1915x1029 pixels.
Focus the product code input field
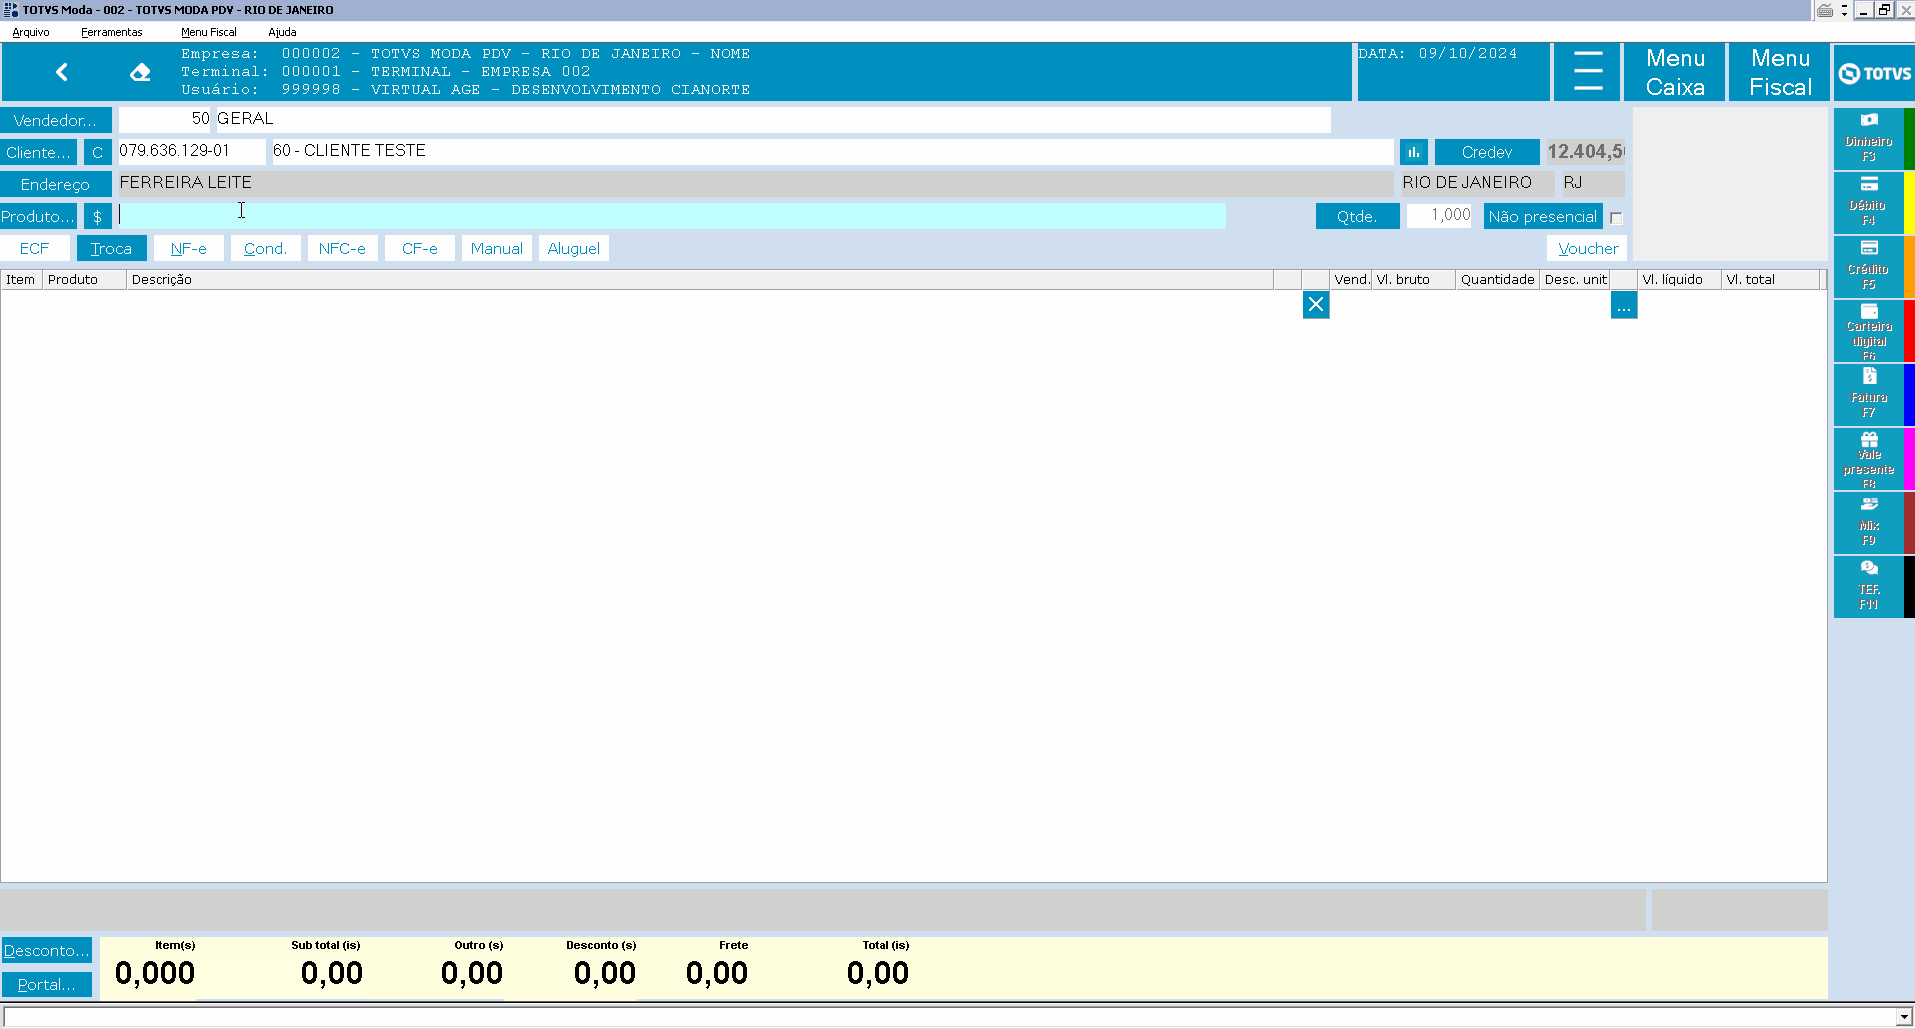tap(672, 216)
